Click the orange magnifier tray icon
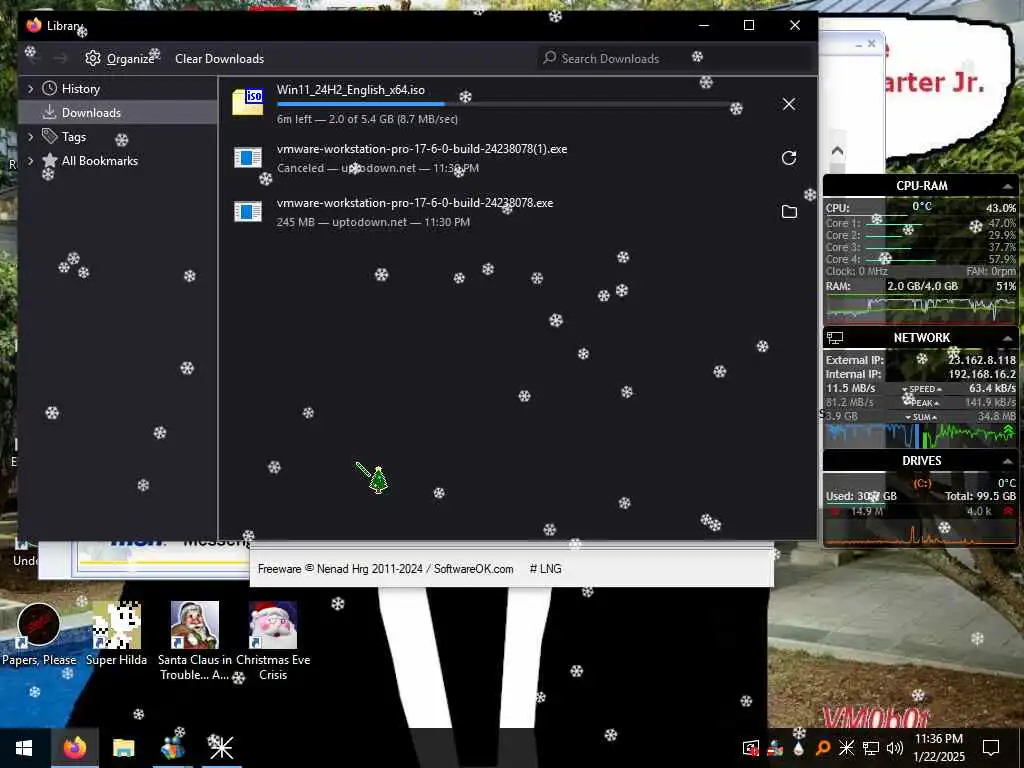1024x768 pixels. [x=823, y=748]
